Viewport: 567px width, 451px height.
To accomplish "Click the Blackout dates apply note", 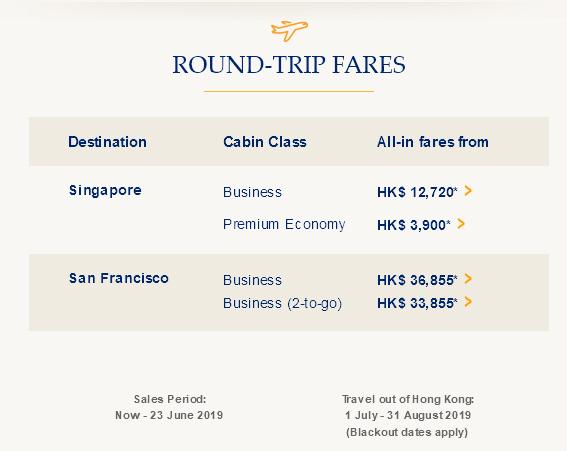I will click(x=407, y=432).
